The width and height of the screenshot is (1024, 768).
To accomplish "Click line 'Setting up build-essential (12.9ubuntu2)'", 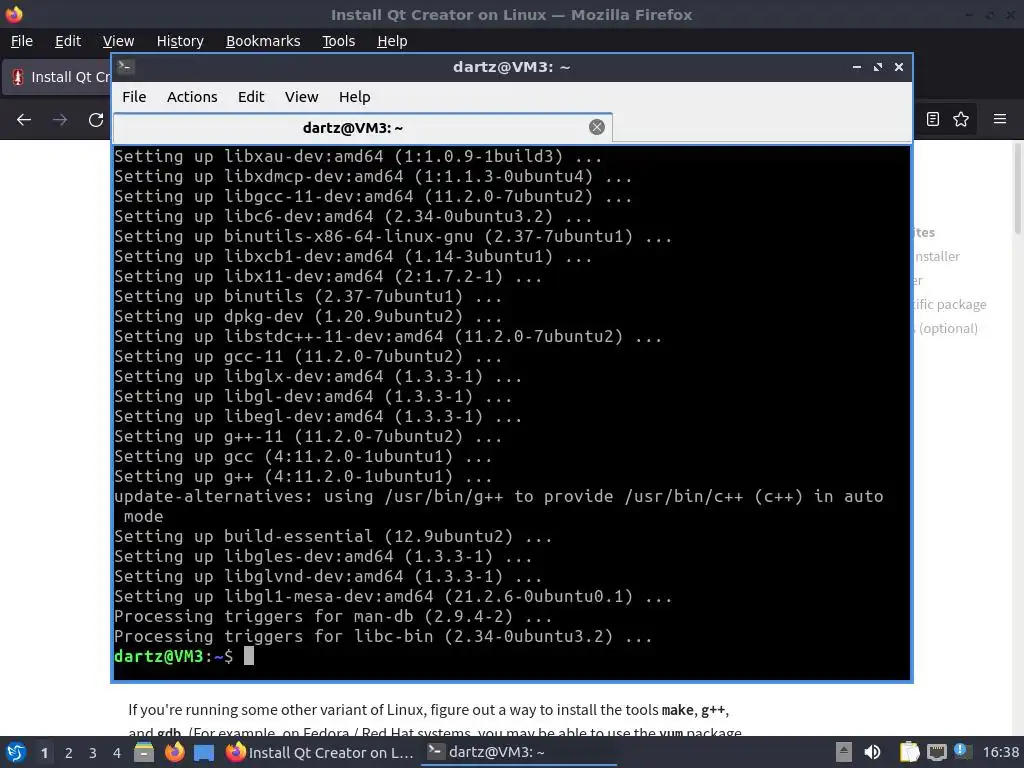I will point(333,536).
